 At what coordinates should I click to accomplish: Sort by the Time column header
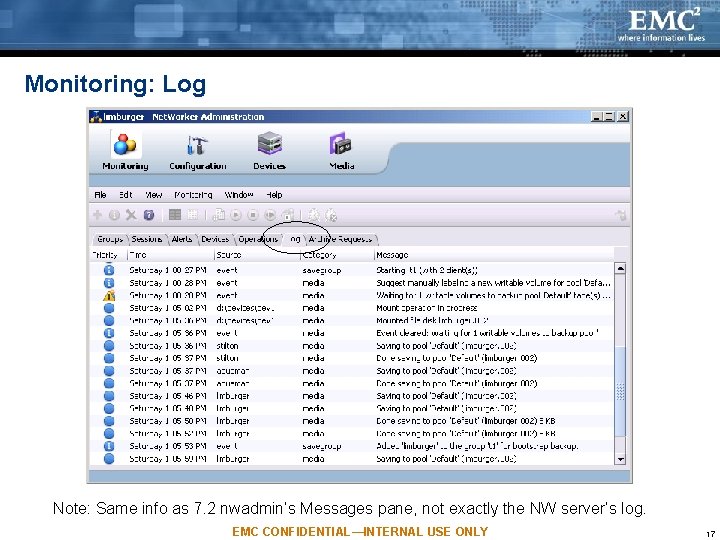click(x=171, y=255)
